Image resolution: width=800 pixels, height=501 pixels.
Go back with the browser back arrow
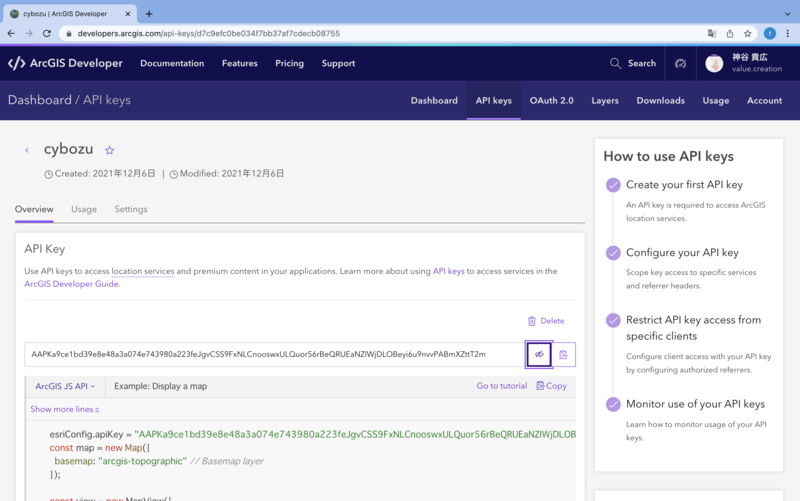point(11,33)
